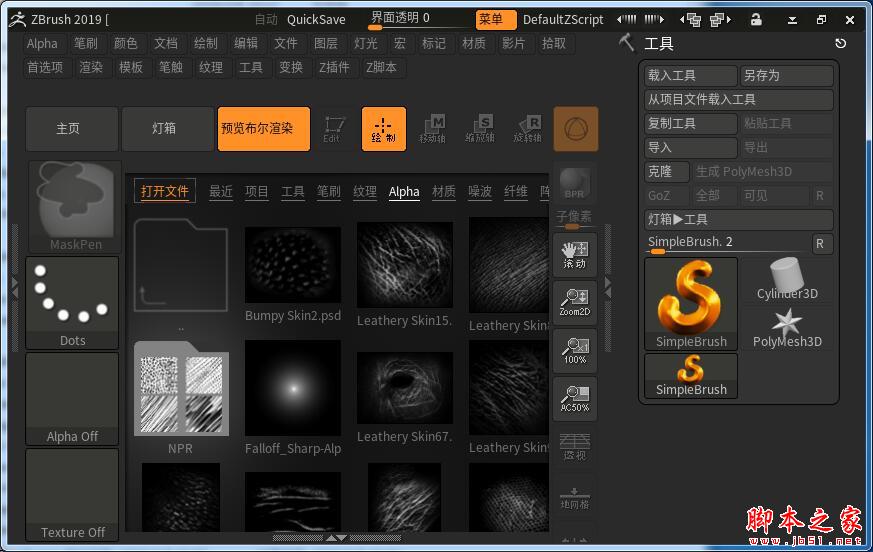Open the ZScript (Z脚本) menu
The image size is (873, 552).
[381, 67]
